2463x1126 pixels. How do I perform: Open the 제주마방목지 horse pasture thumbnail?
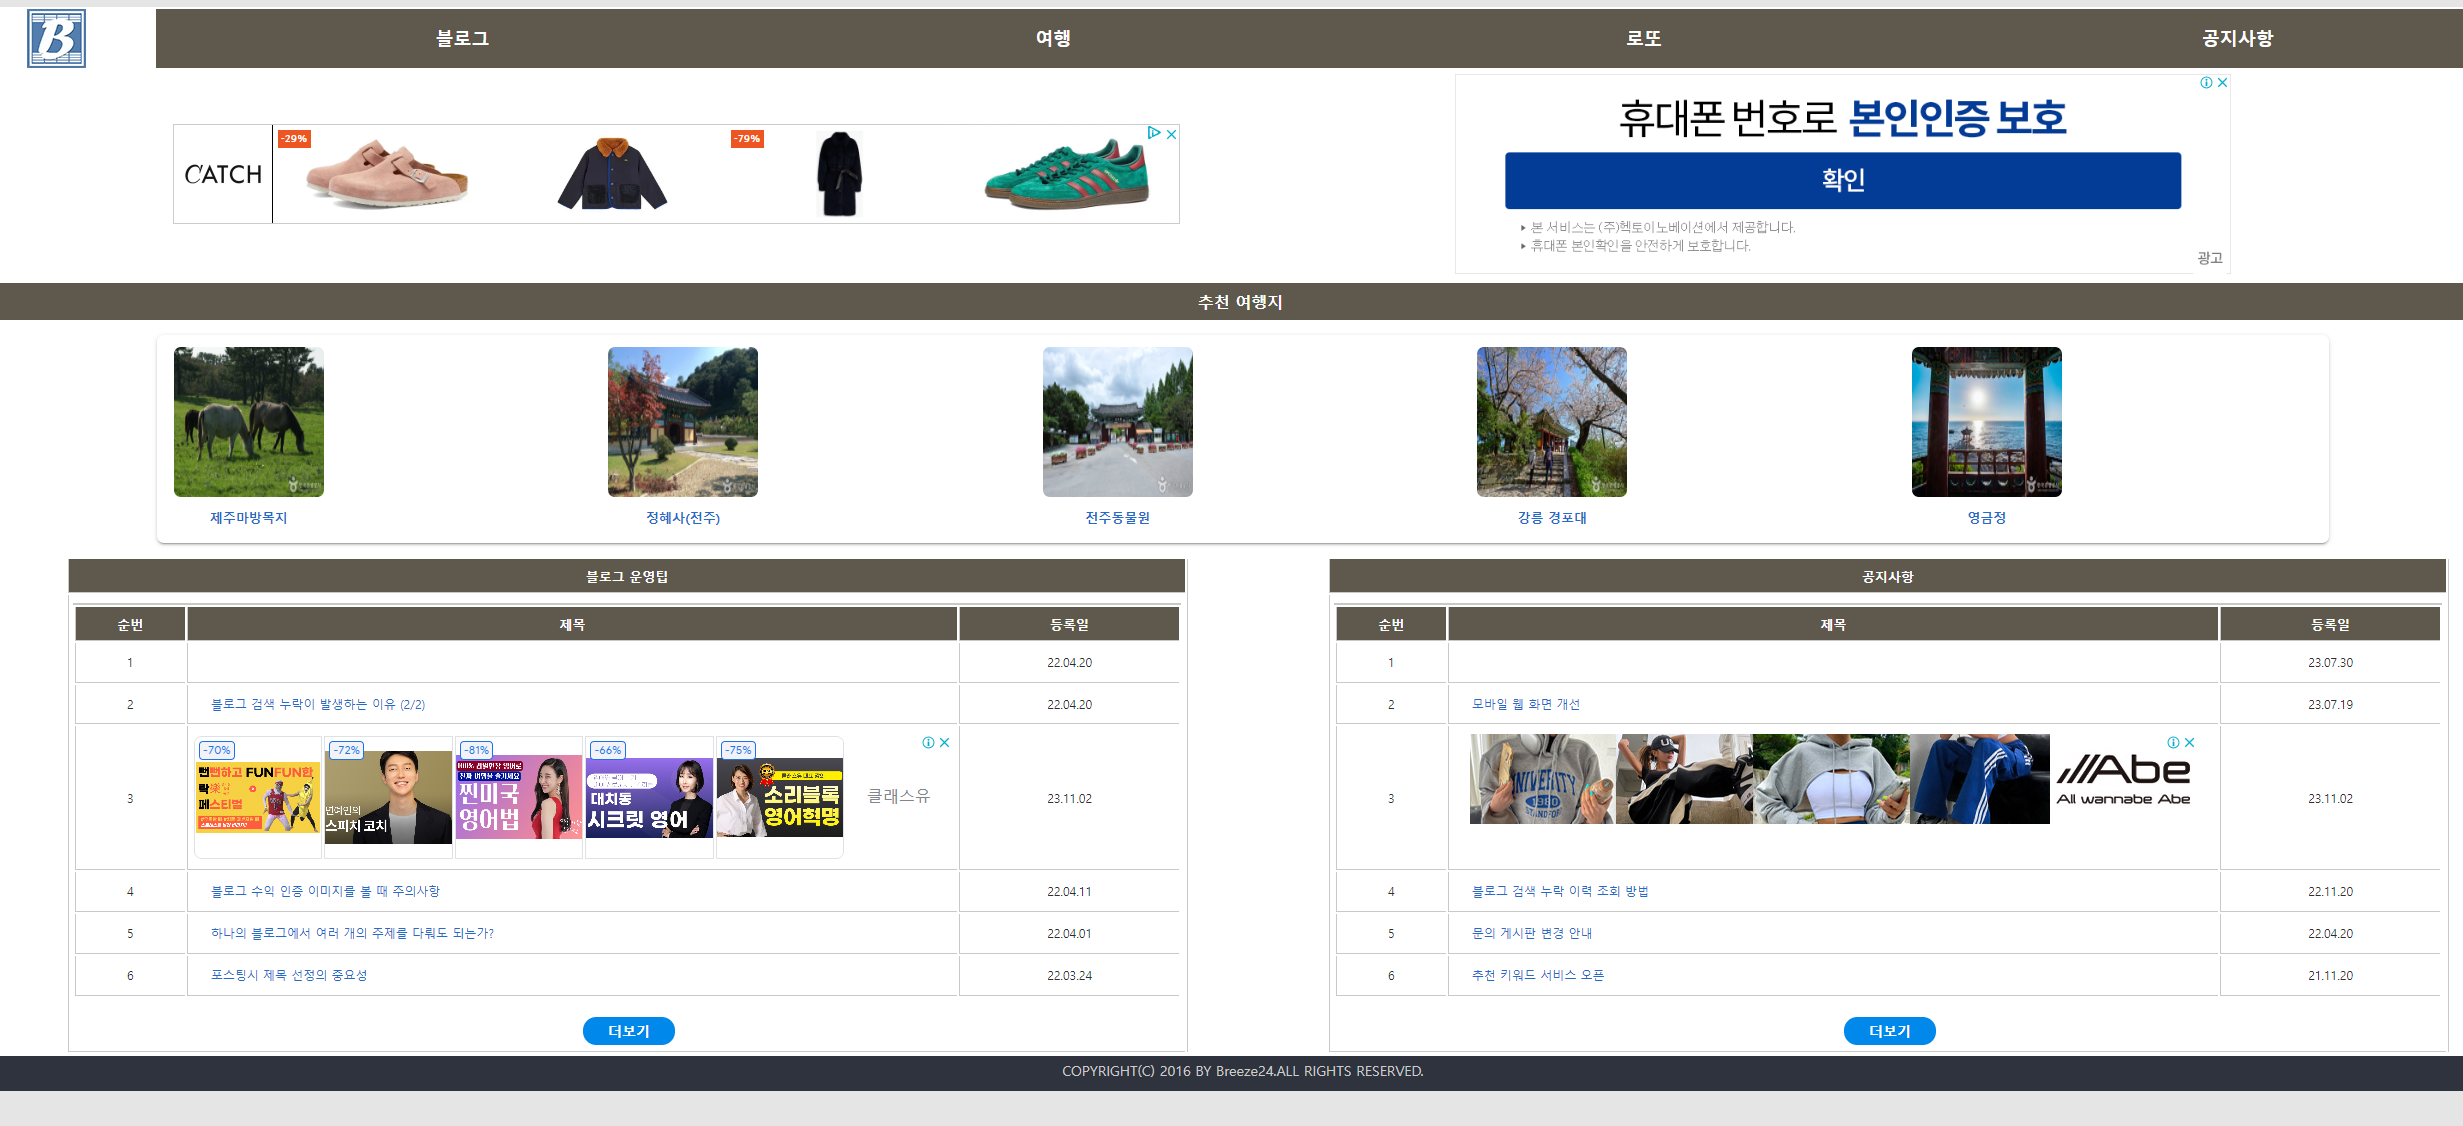(249, 422)
